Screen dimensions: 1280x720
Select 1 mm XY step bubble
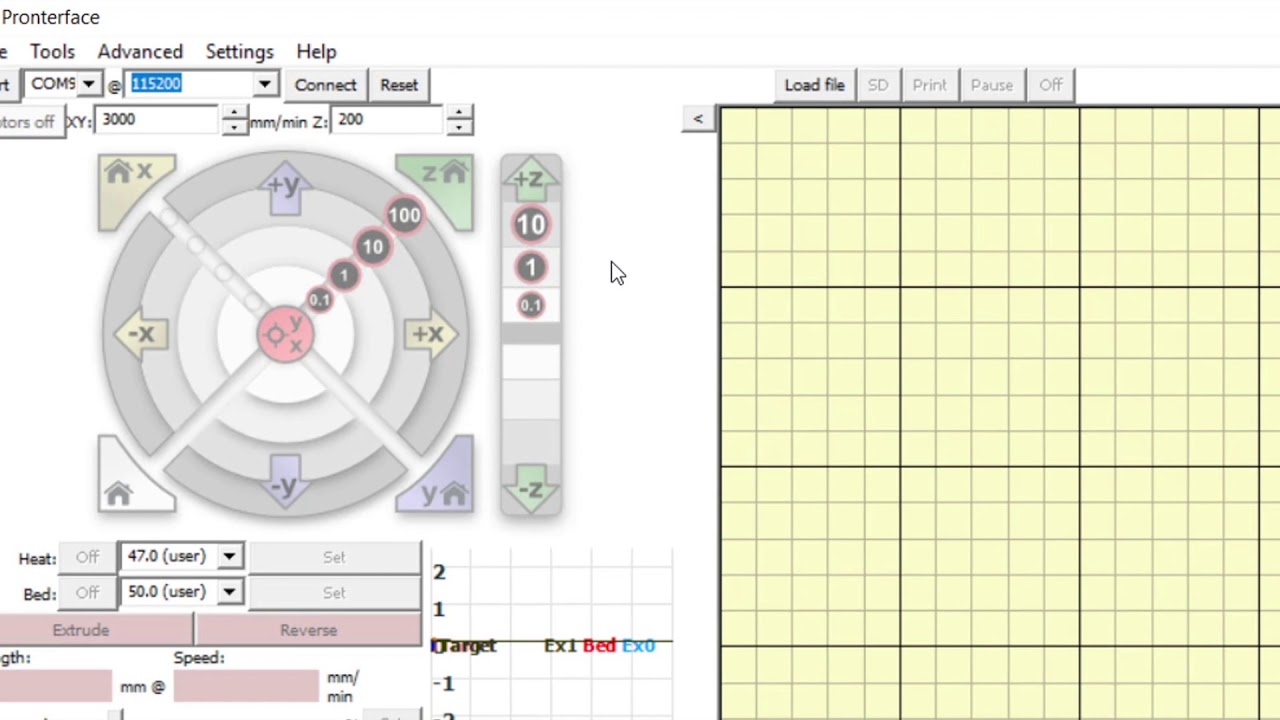pos(344,276)
